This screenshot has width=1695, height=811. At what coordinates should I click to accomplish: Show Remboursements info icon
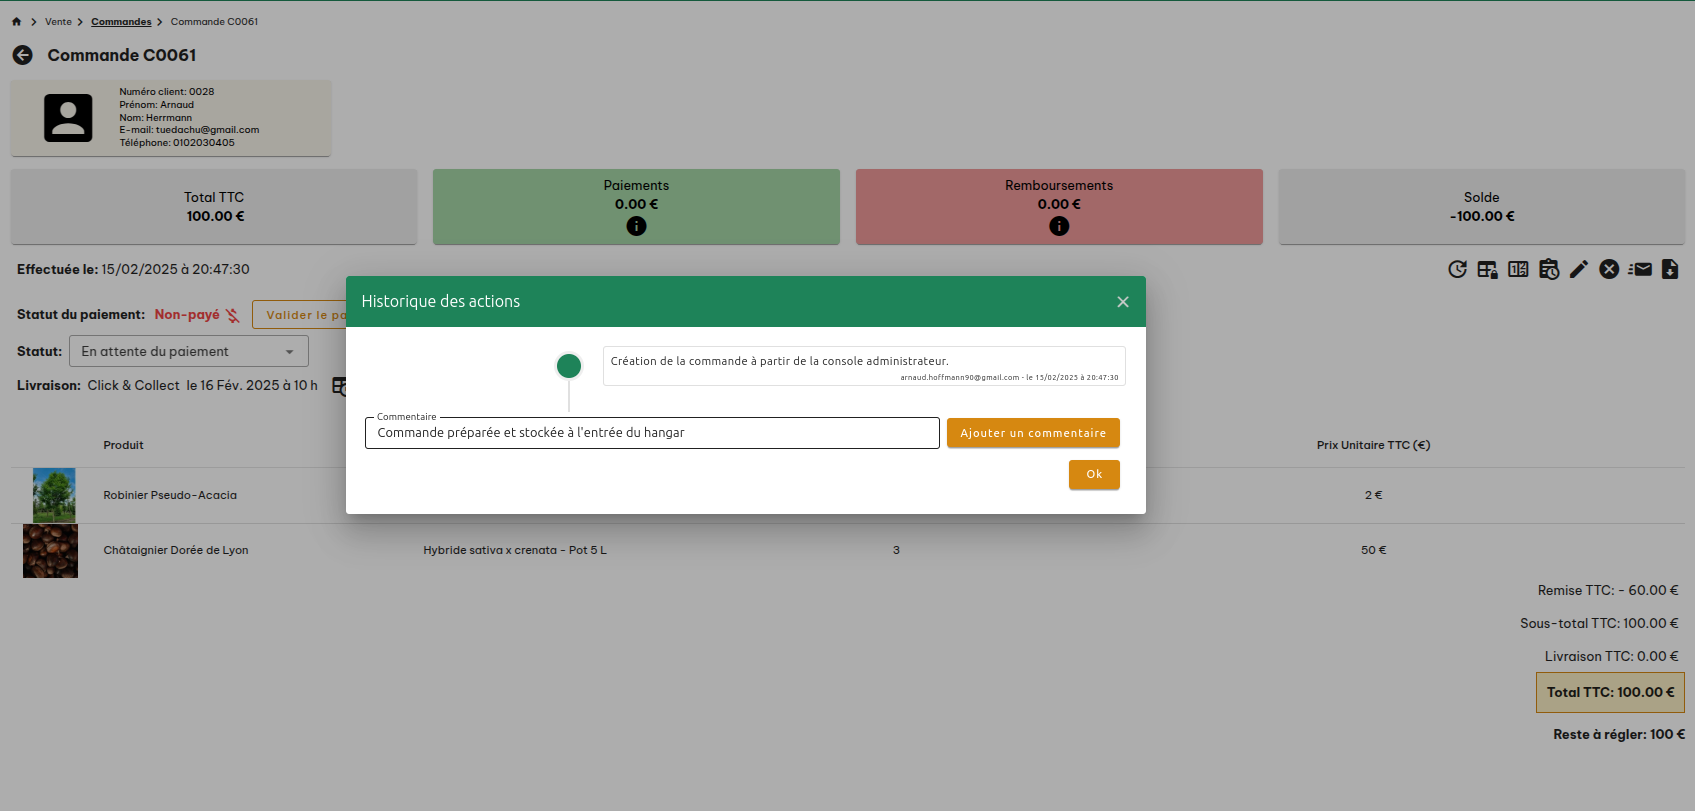(x=1059, y=226)
